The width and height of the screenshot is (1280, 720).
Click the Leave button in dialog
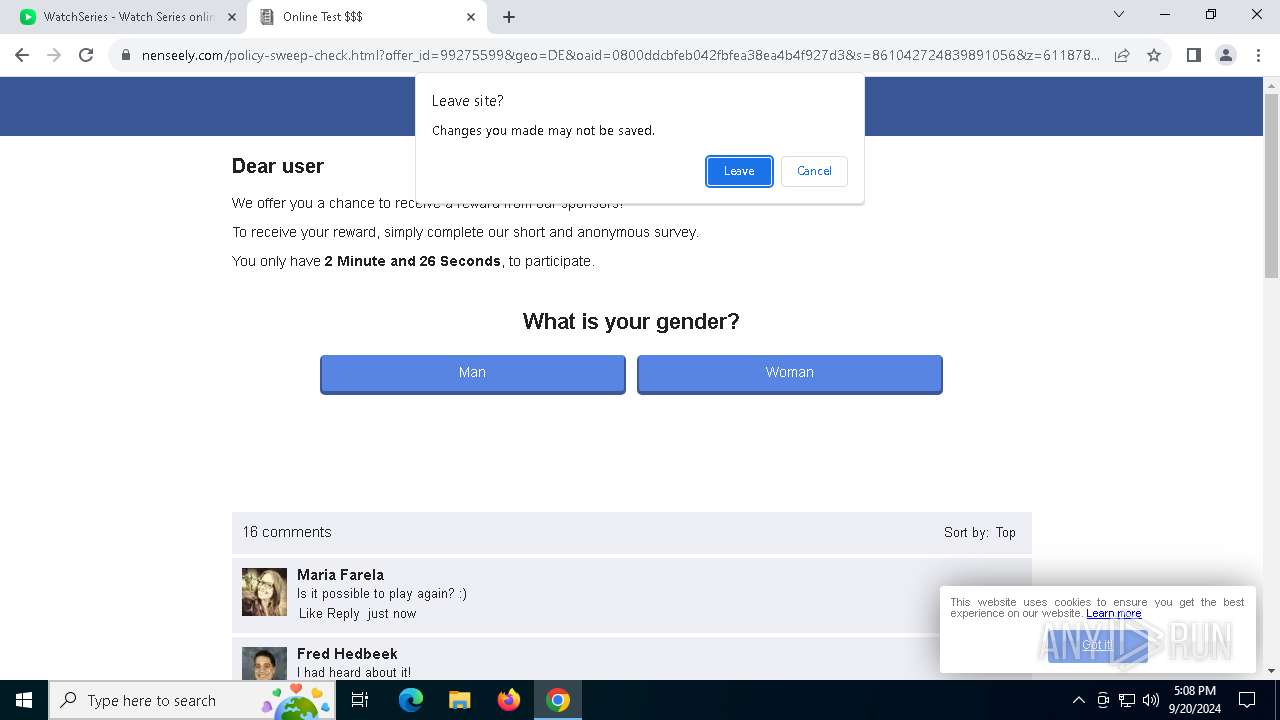(739, 171)
